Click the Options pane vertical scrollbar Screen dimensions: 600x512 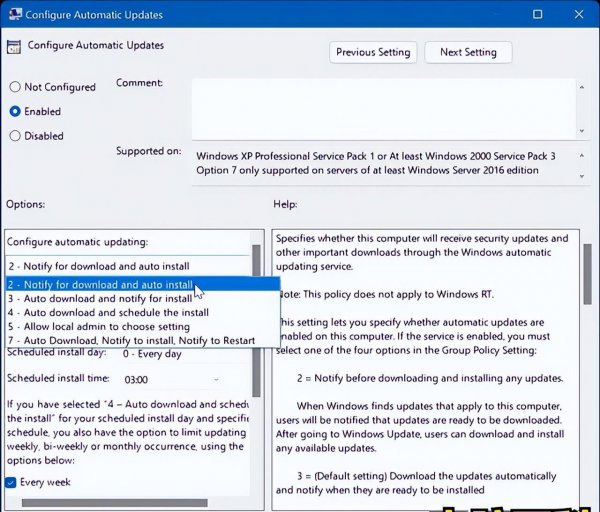click(256, 320)
